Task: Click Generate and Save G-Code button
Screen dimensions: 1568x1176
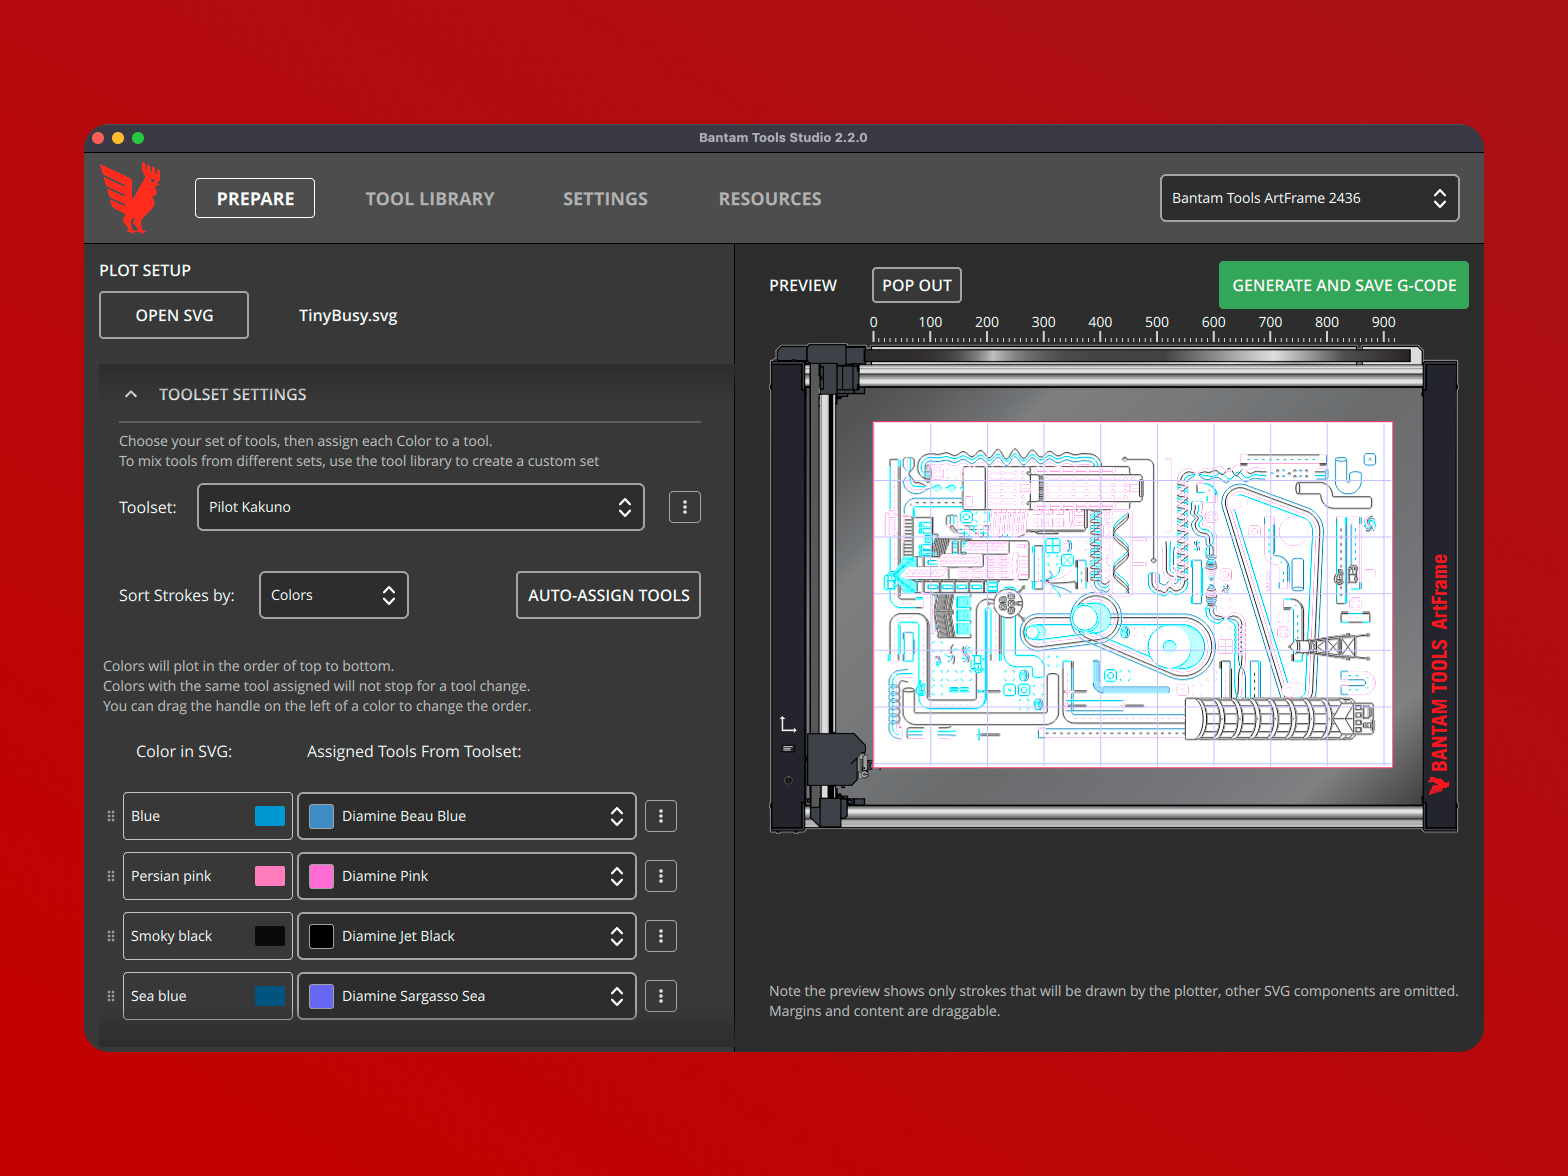Action: point(1343,285)
